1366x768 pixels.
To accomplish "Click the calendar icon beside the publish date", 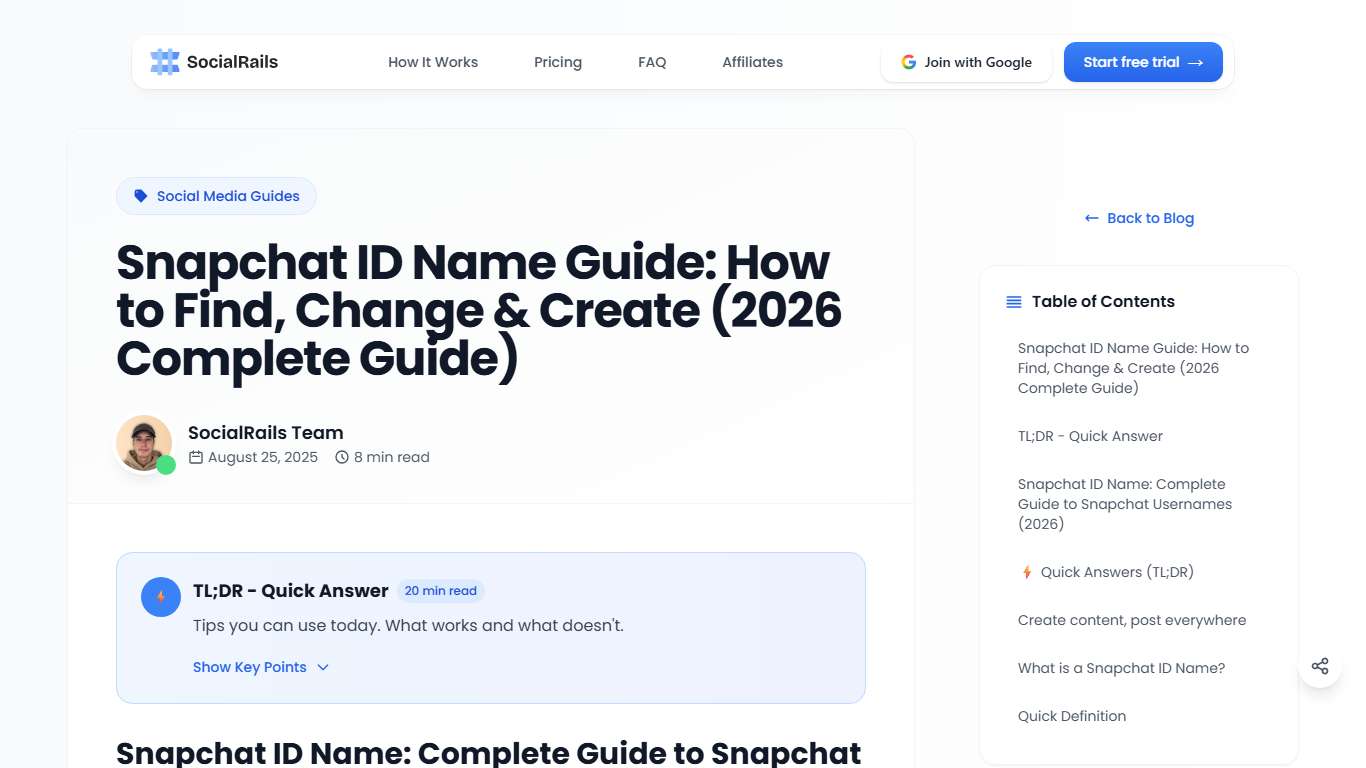I will click(196, 457).
